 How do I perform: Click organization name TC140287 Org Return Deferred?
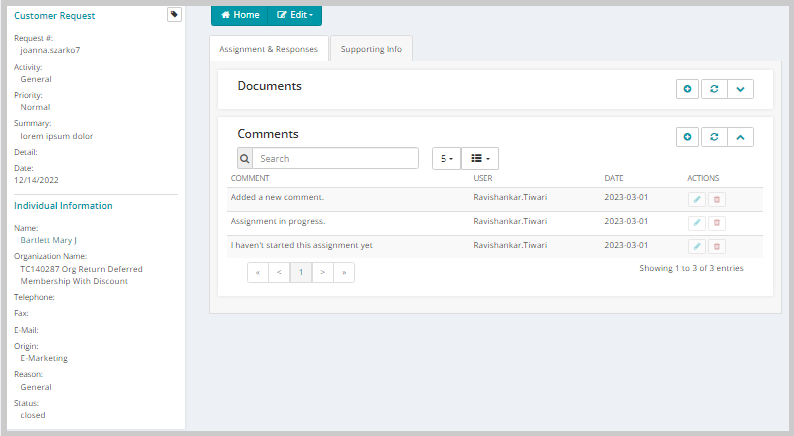[x=82, y=269]
